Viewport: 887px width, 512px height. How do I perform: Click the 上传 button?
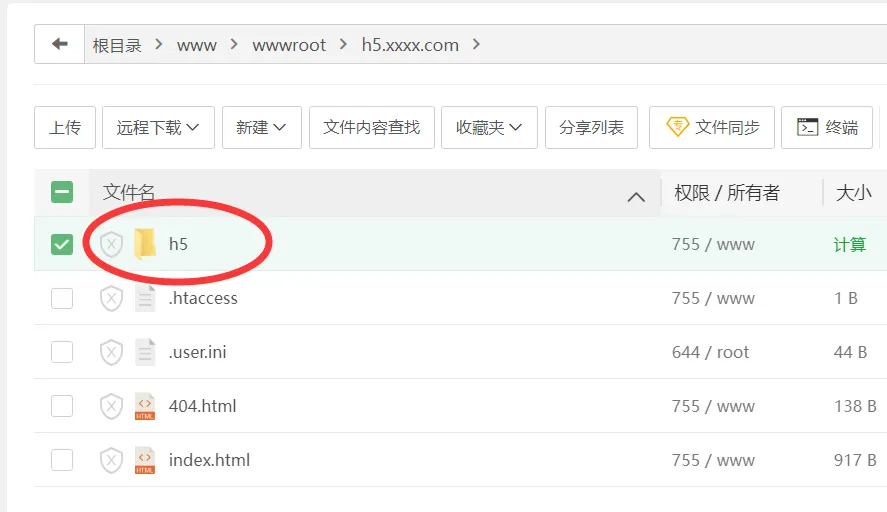[x=65, y=128]
